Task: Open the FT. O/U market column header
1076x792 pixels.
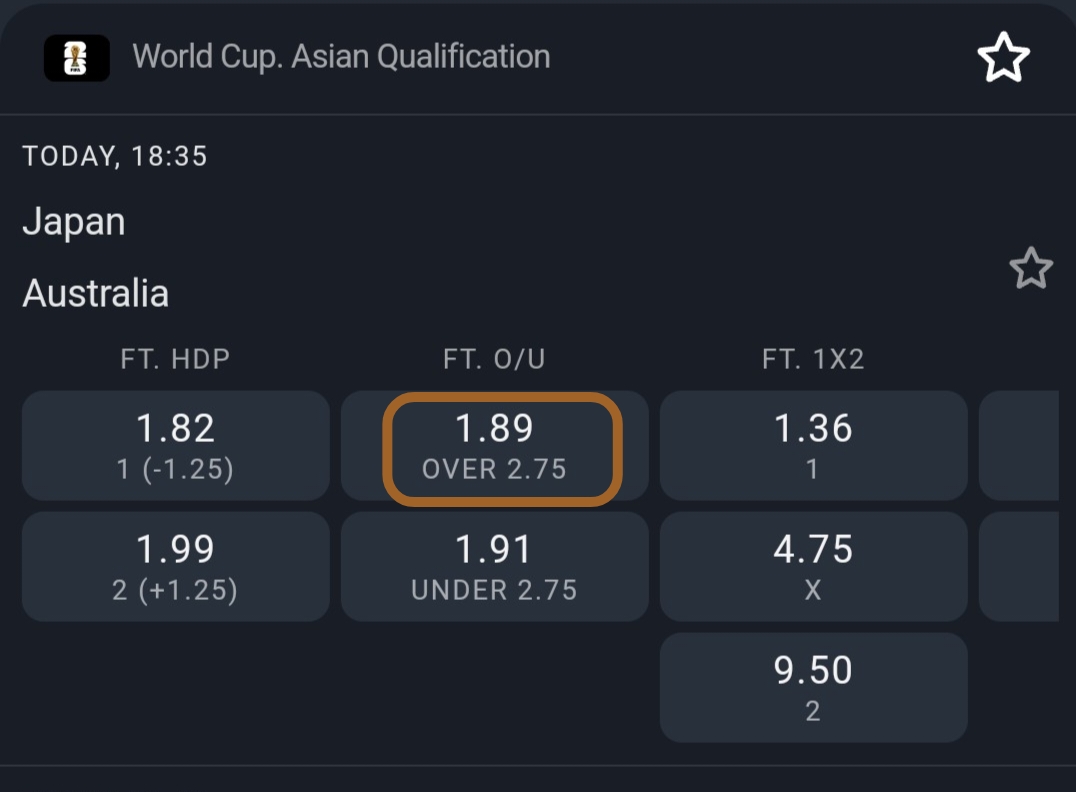Action: pos(494,358)
